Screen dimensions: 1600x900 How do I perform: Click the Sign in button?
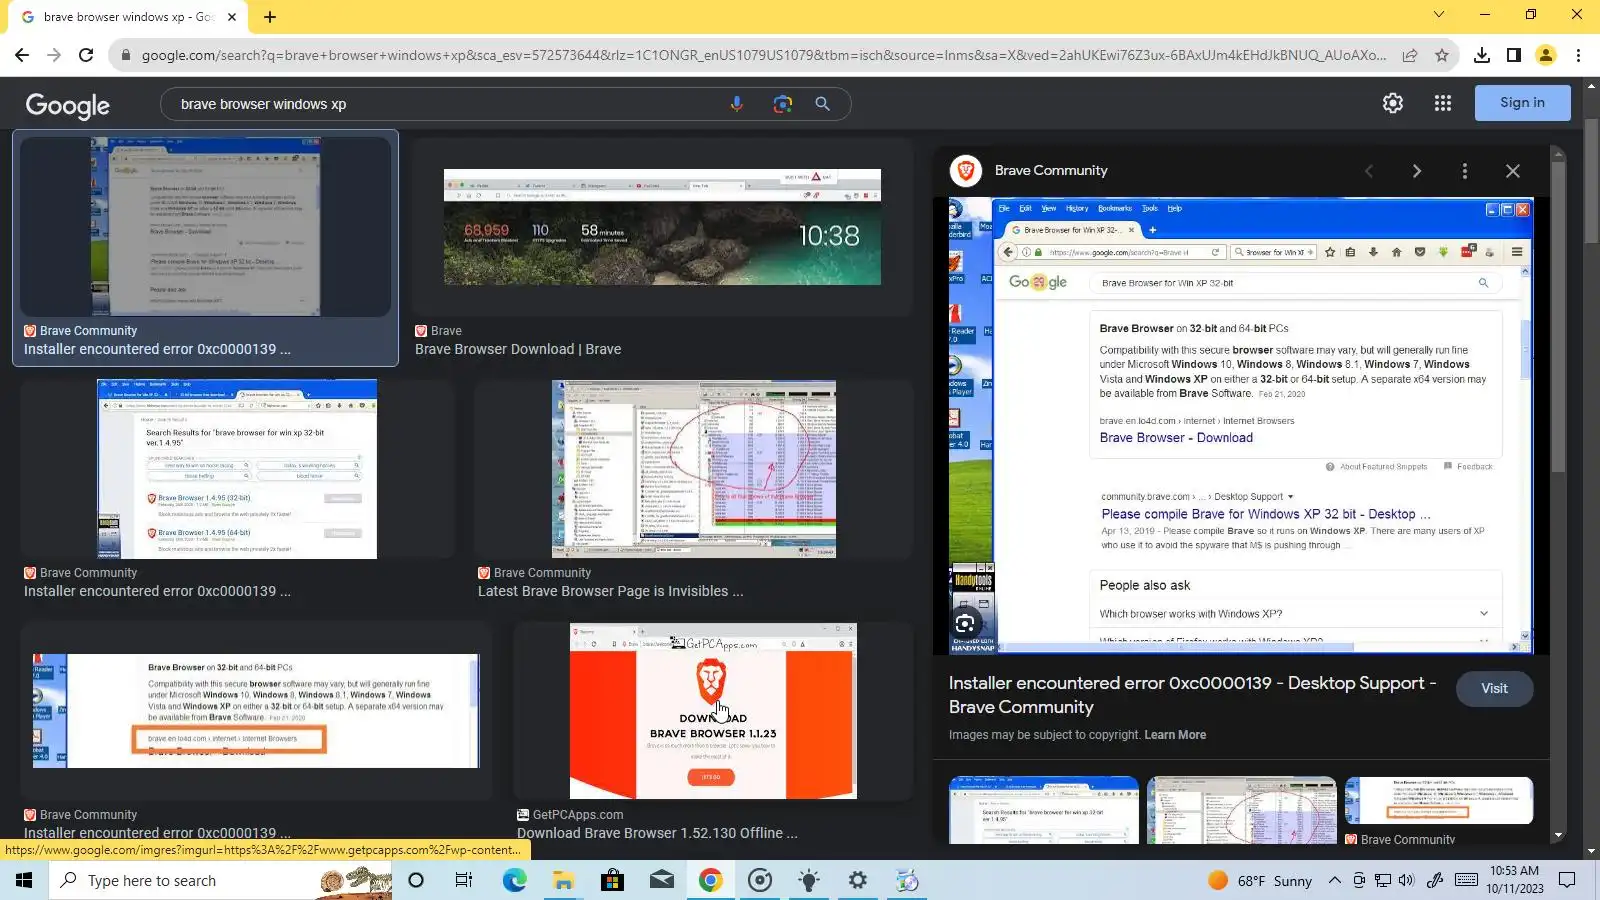tap(1522, 103)
